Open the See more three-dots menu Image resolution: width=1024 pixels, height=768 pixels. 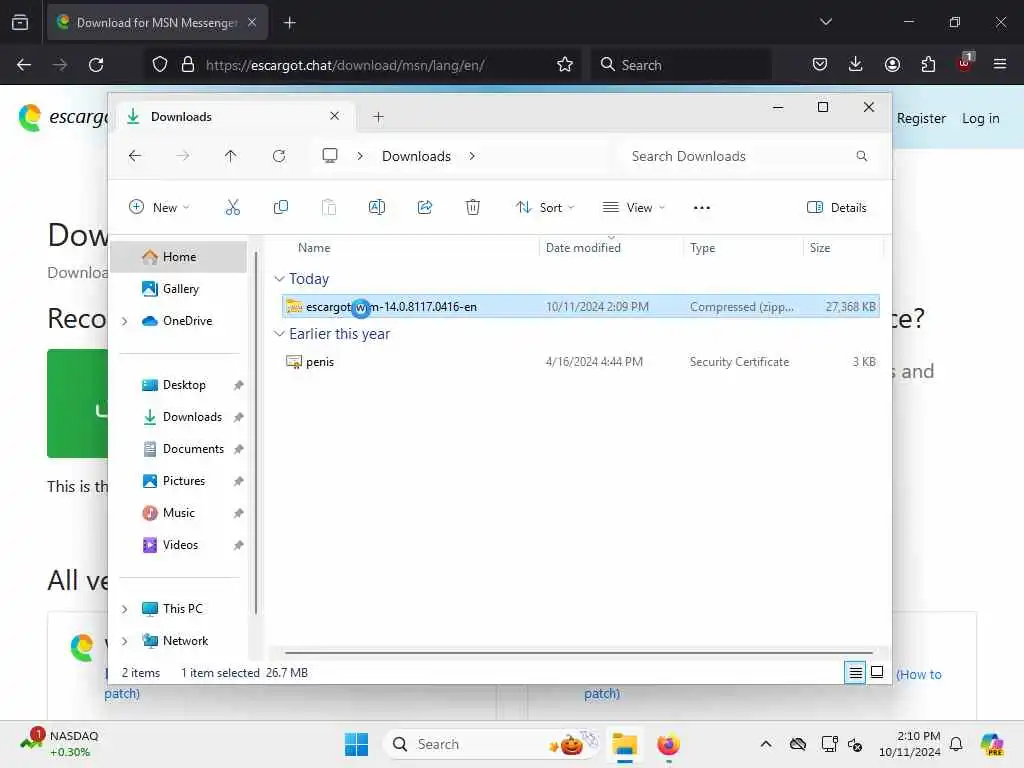pyautogui.click(x=701, y=208)
